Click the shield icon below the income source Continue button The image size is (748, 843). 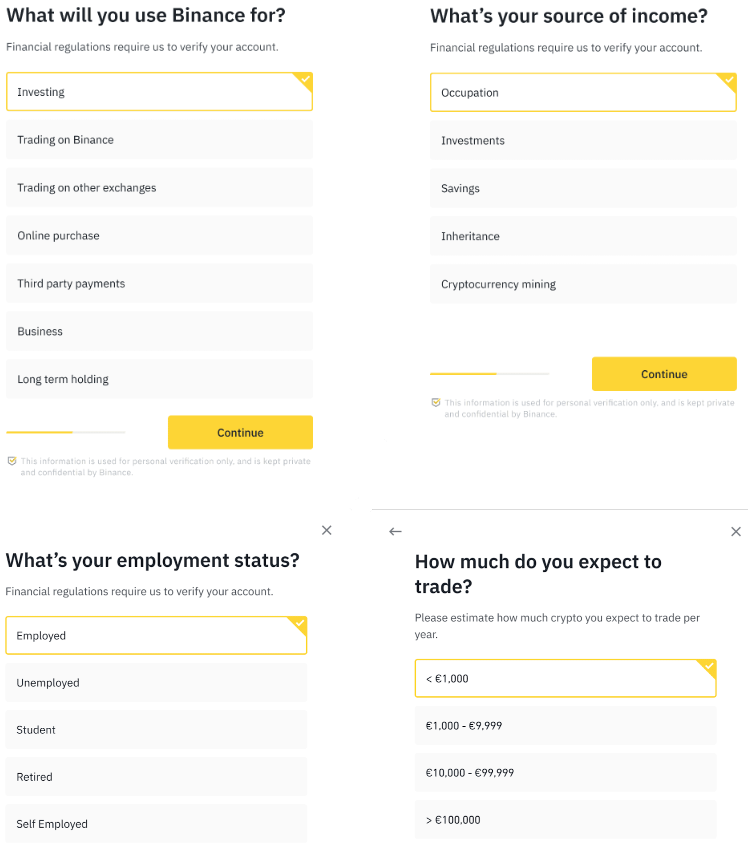pyautogui.click(x=436, y=402)
